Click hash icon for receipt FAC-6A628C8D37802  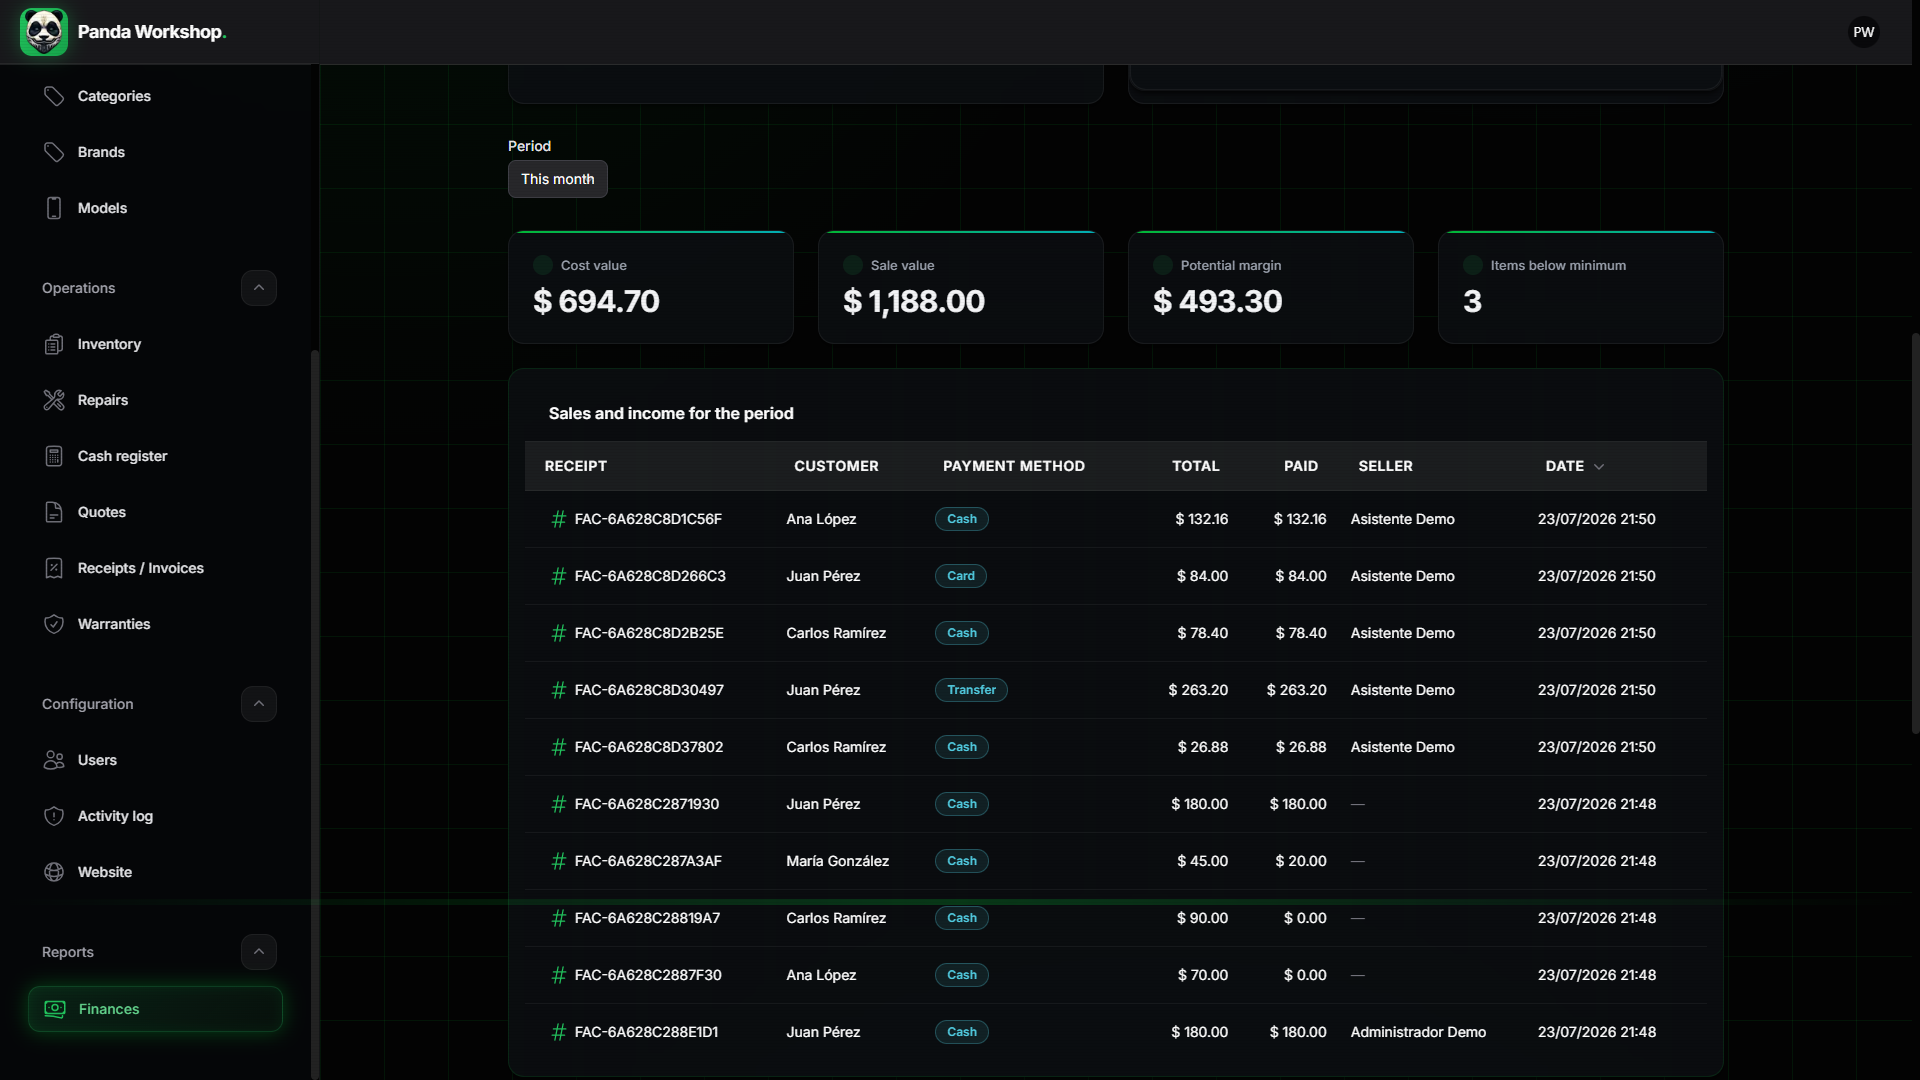tap(559, 747)
